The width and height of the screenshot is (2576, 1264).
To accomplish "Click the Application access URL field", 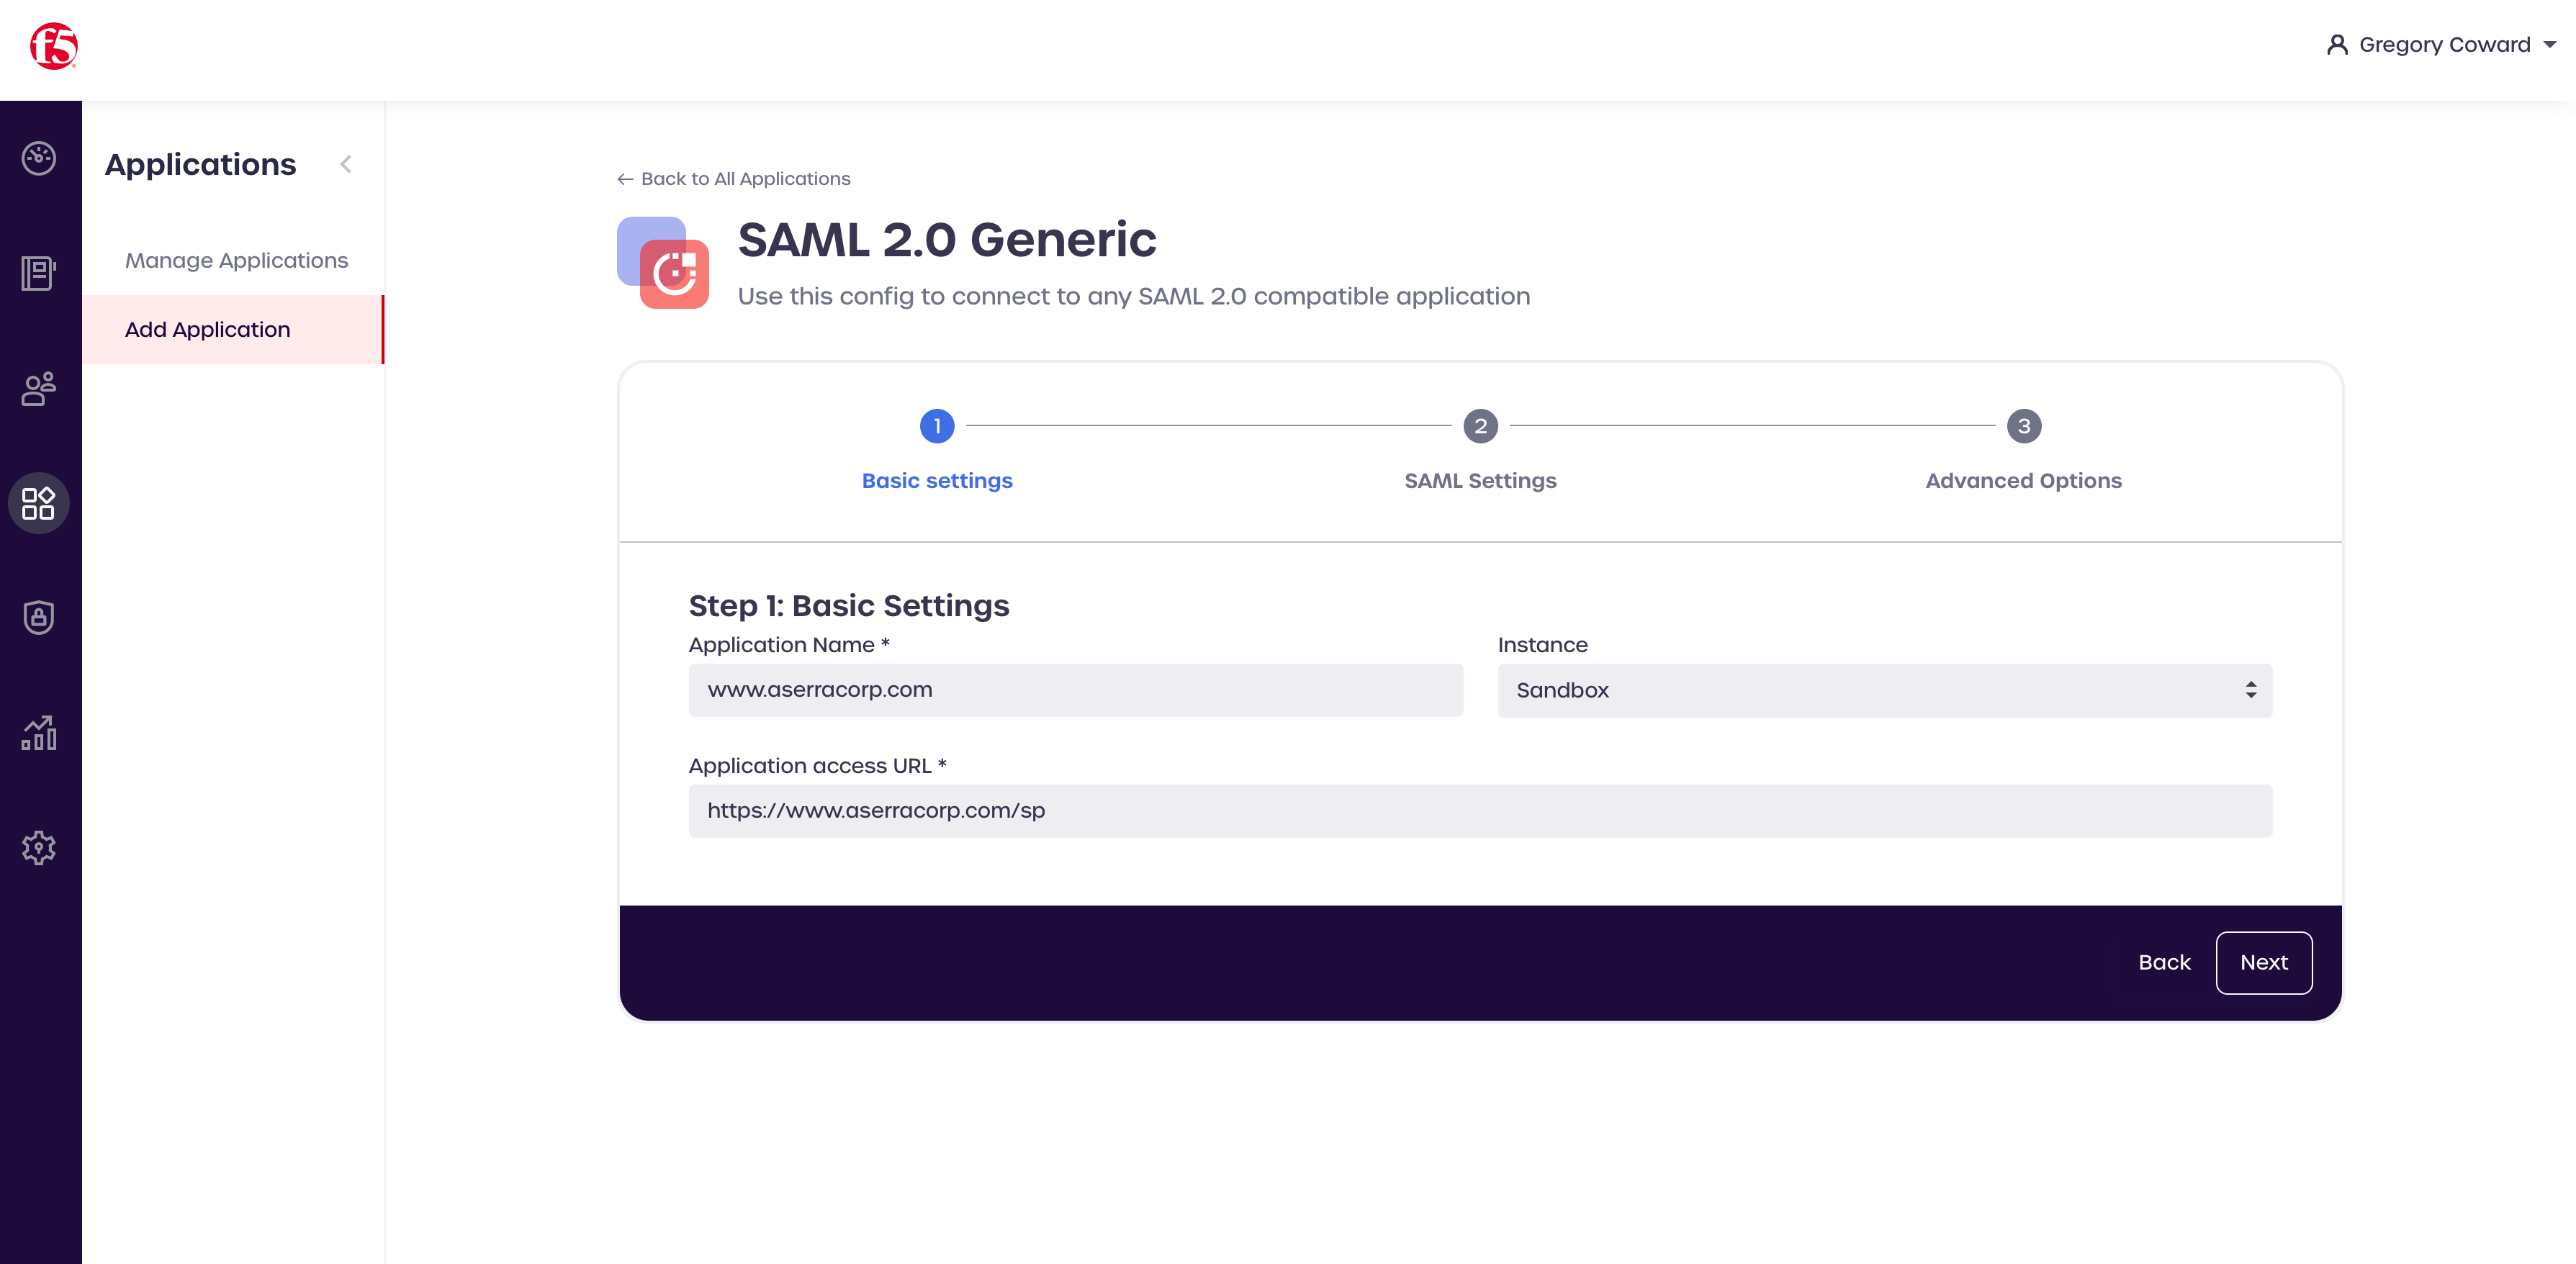I will (1480, 811).
